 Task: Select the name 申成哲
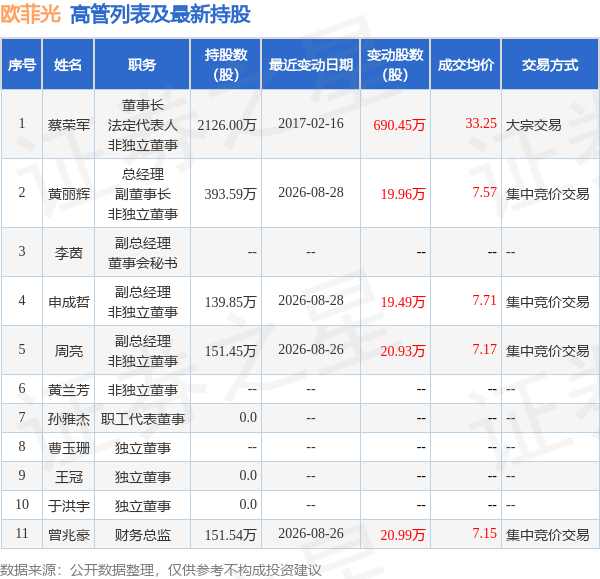coord(68,302)
